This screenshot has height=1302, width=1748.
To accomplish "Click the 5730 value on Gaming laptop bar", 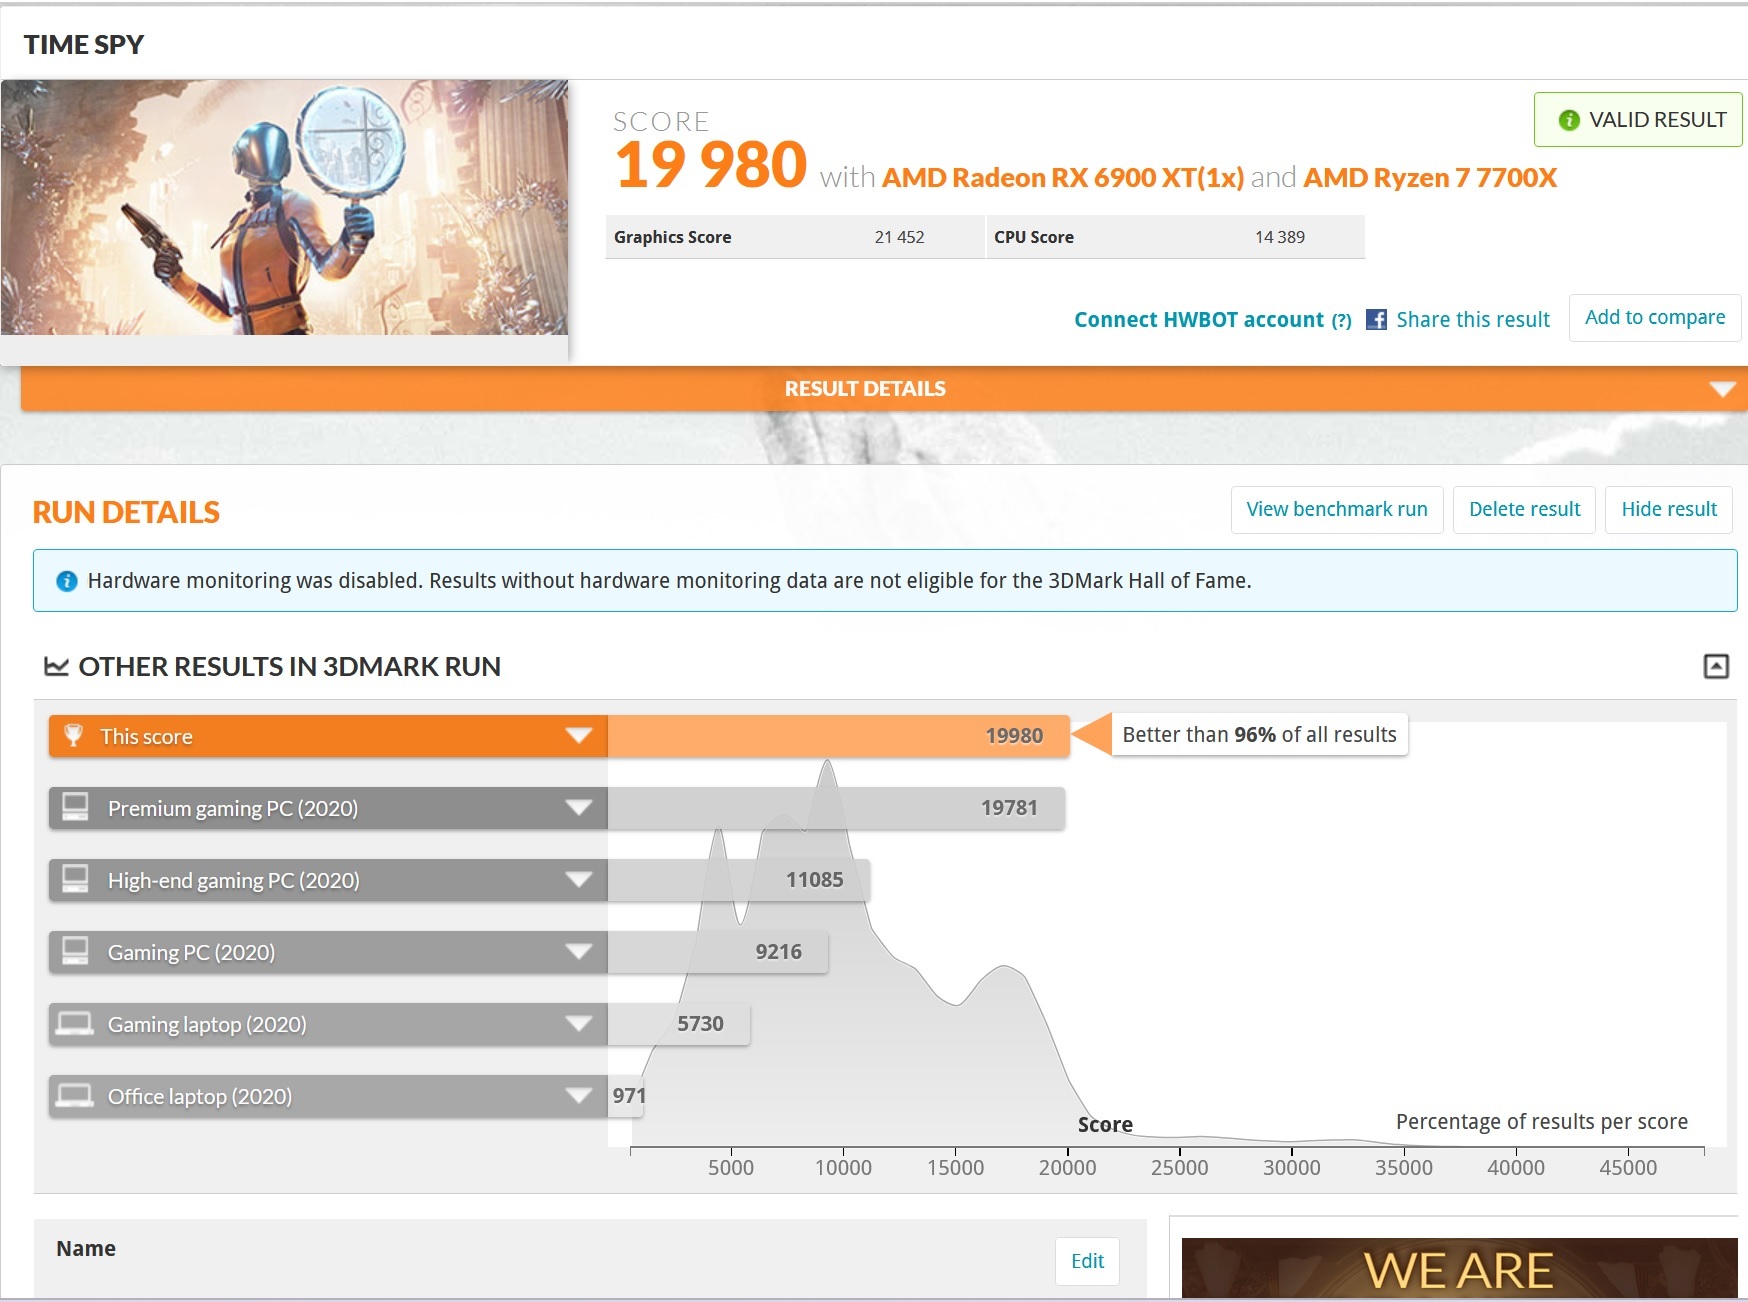I will 700,1024.
